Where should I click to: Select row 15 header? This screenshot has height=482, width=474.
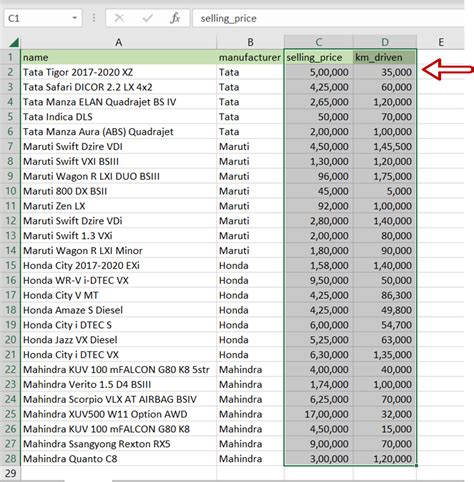click(x=10, y=265)
